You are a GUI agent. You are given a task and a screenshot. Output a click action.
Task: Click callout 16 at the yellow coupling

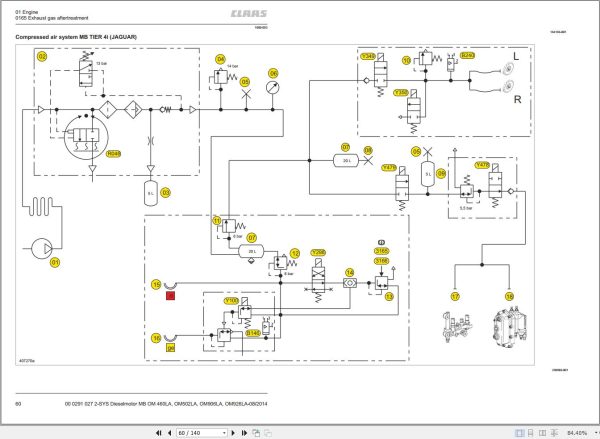[156, 338]
